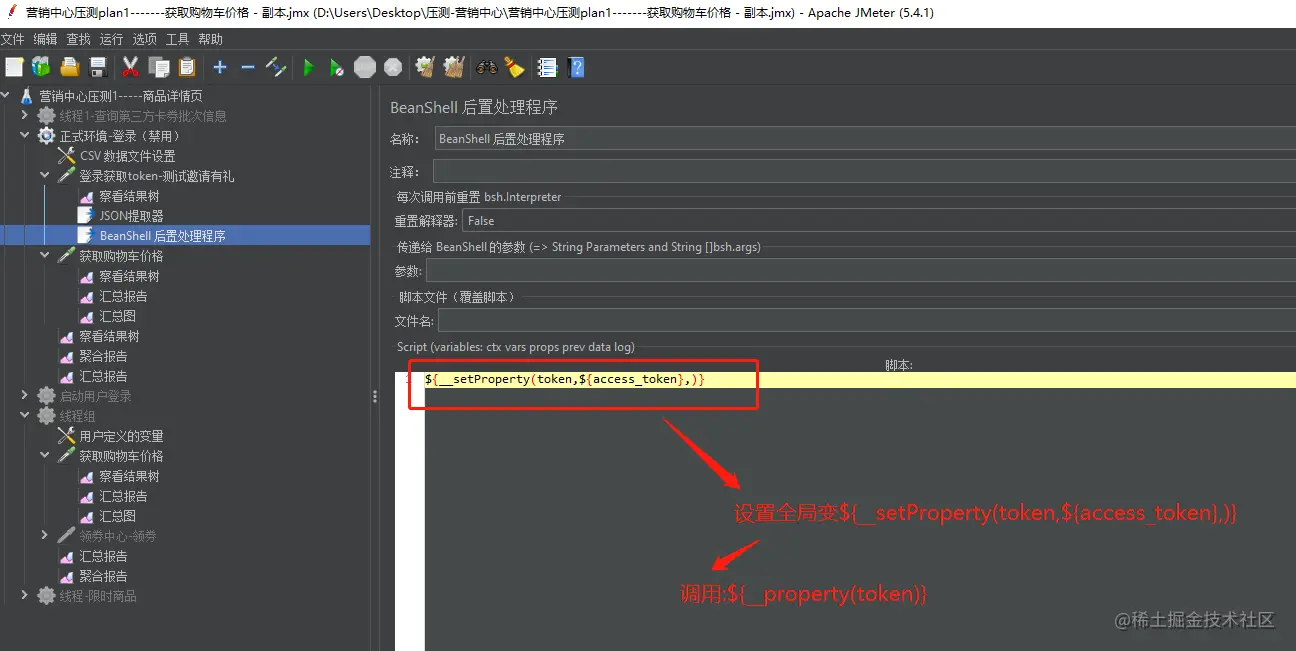
Task: Search the tree with the binoculars icon
Action: [x=487, y=67]
